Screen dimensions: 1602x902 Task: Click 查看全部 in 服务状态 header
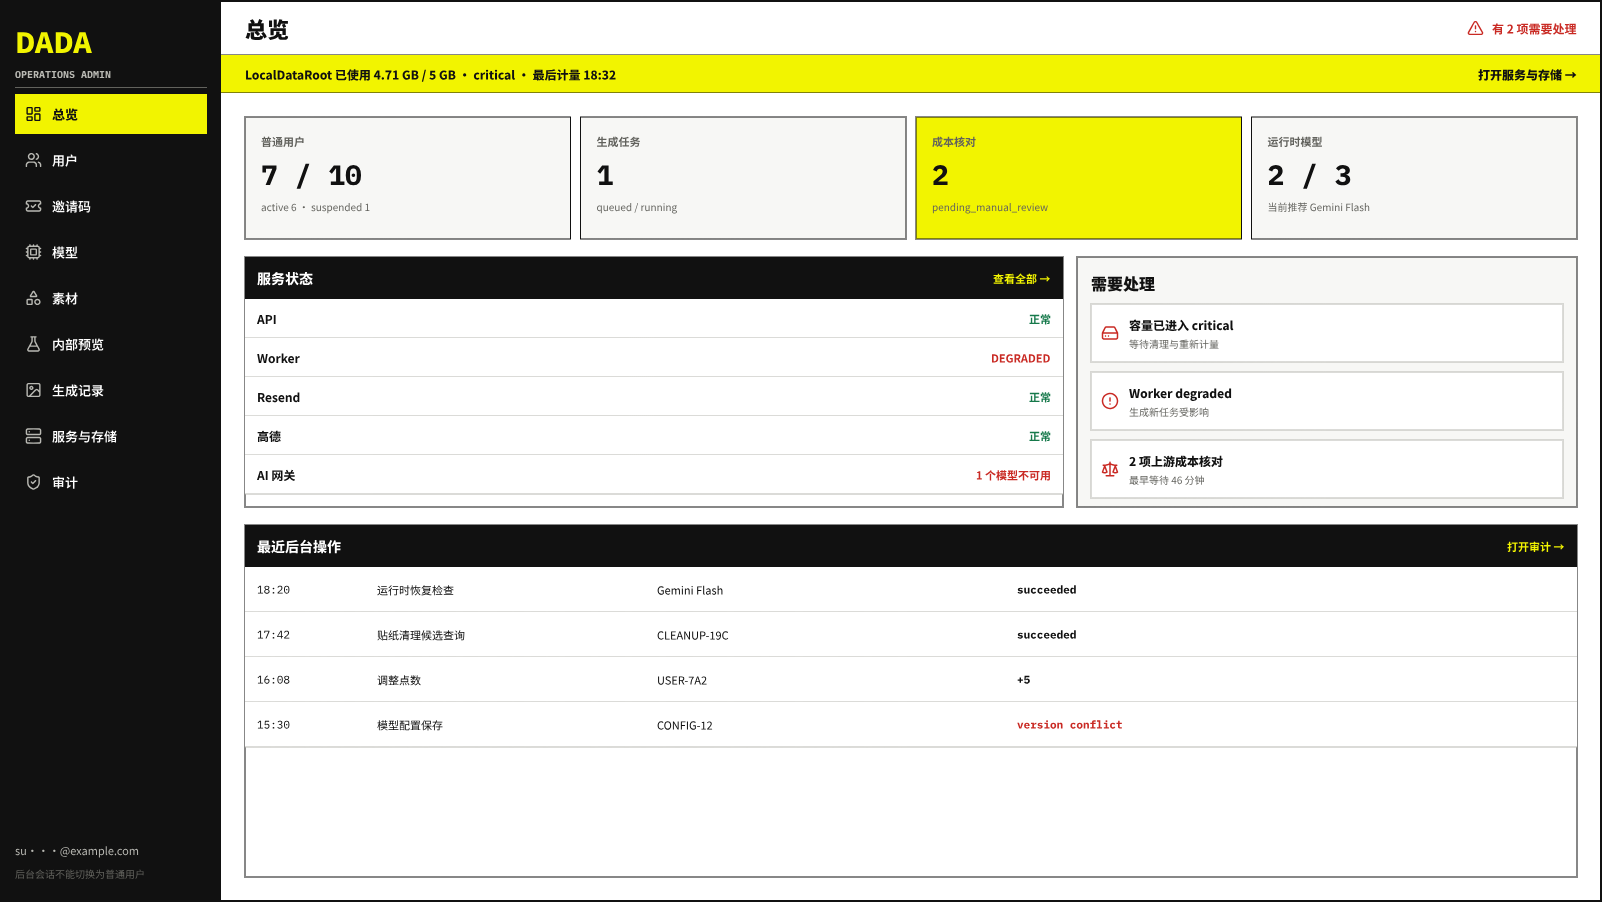1021,279
